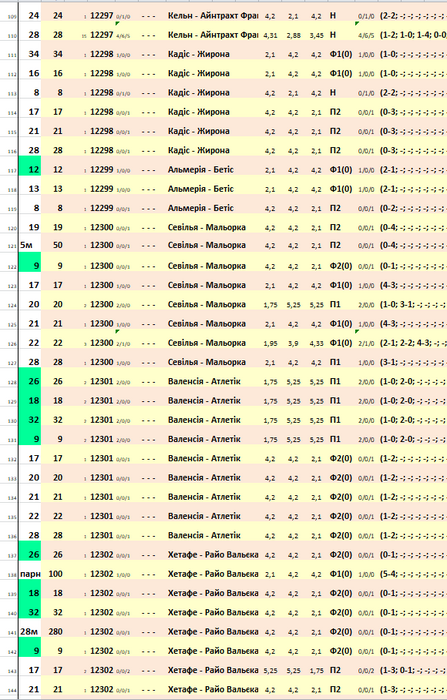The height and width of the screenshot is (700, 447).
Task: Click the '5м' cell
Action: click(30, 245)
